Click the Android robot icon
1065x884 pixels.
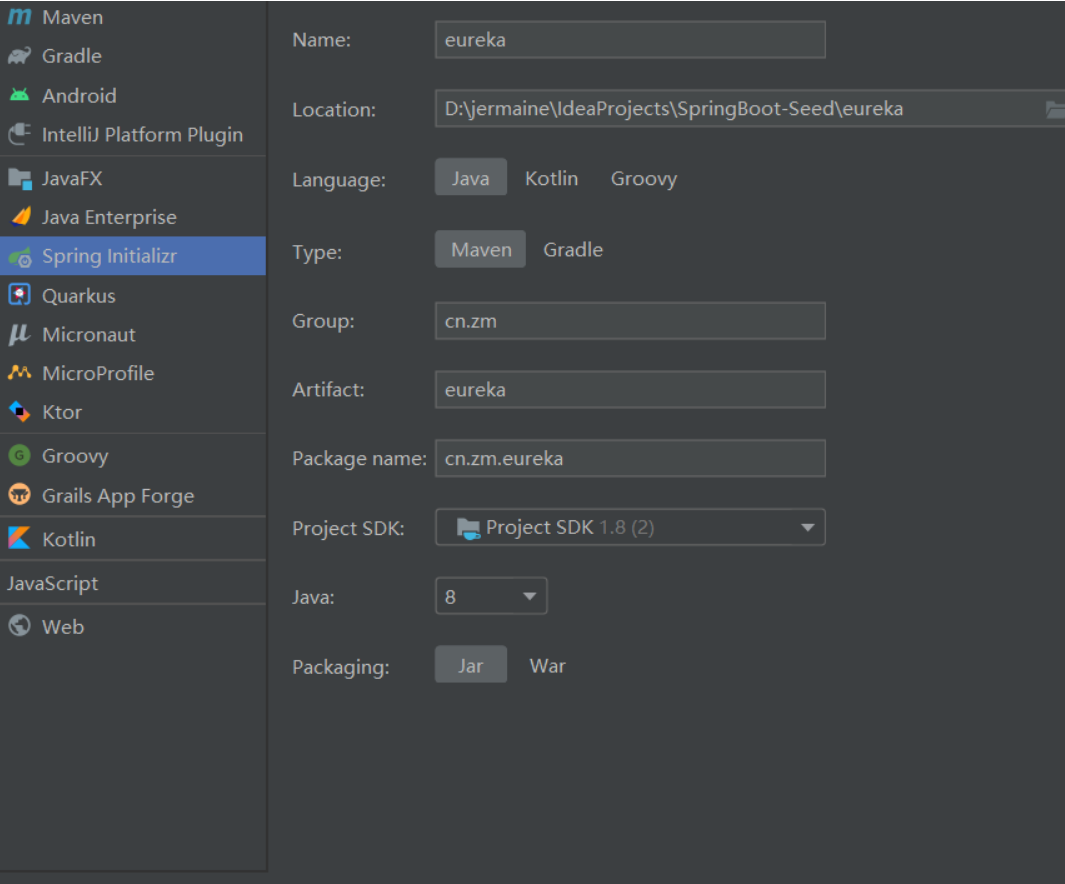tap(20, 95)
